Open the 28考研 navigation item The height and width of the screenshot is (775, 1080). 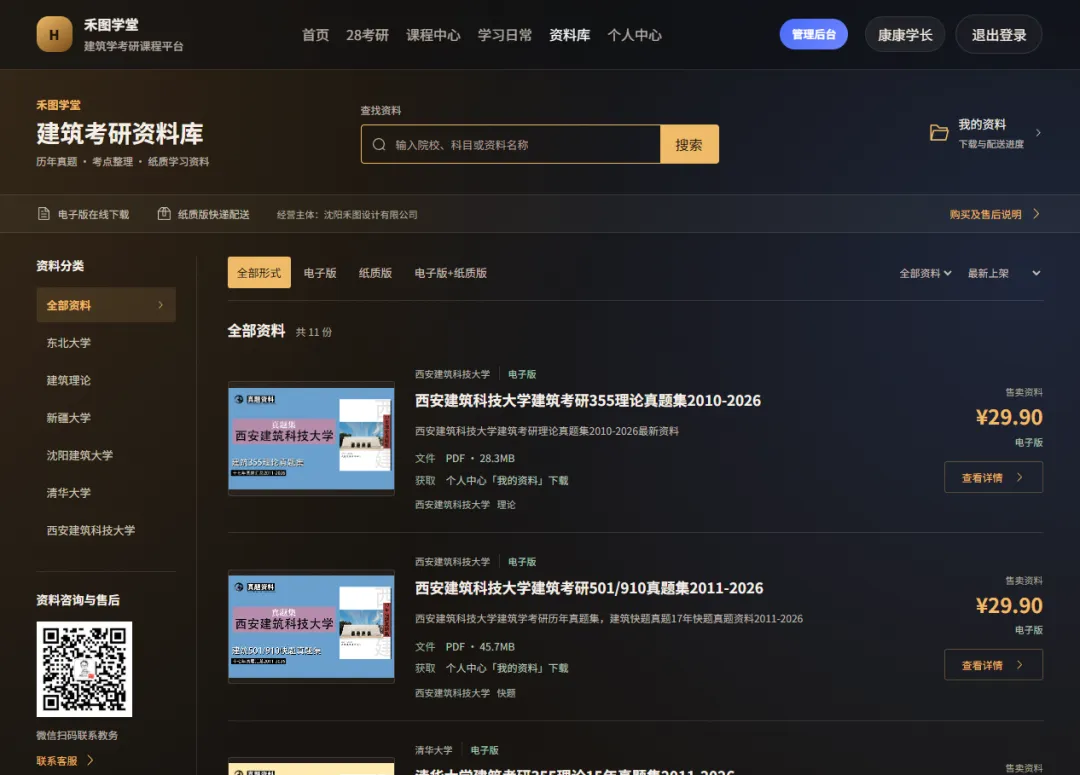pos(367,35)
